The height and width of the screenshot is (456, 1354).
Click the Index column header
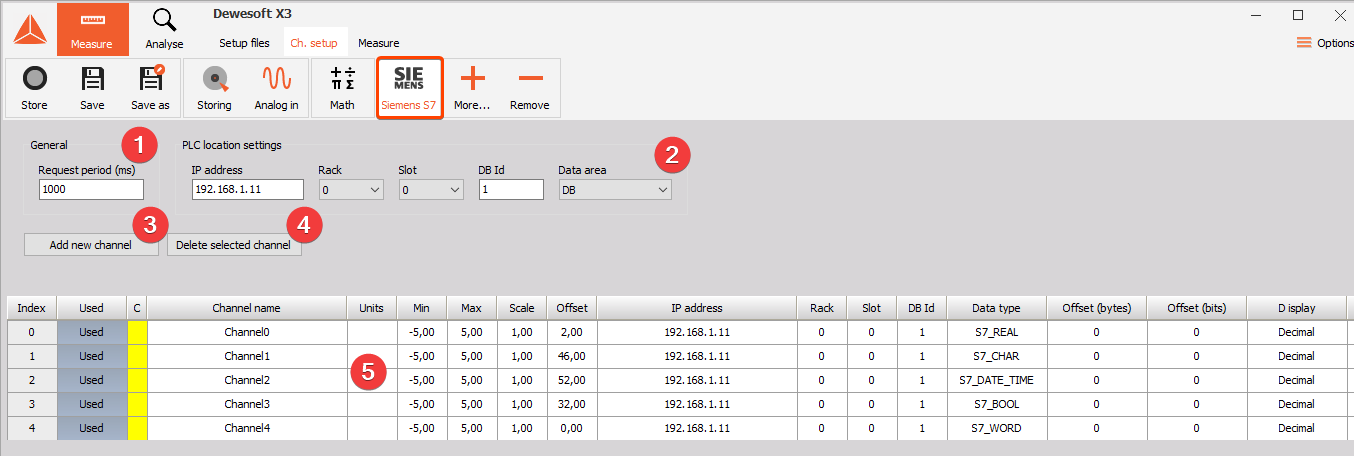[x=32, y=308]
